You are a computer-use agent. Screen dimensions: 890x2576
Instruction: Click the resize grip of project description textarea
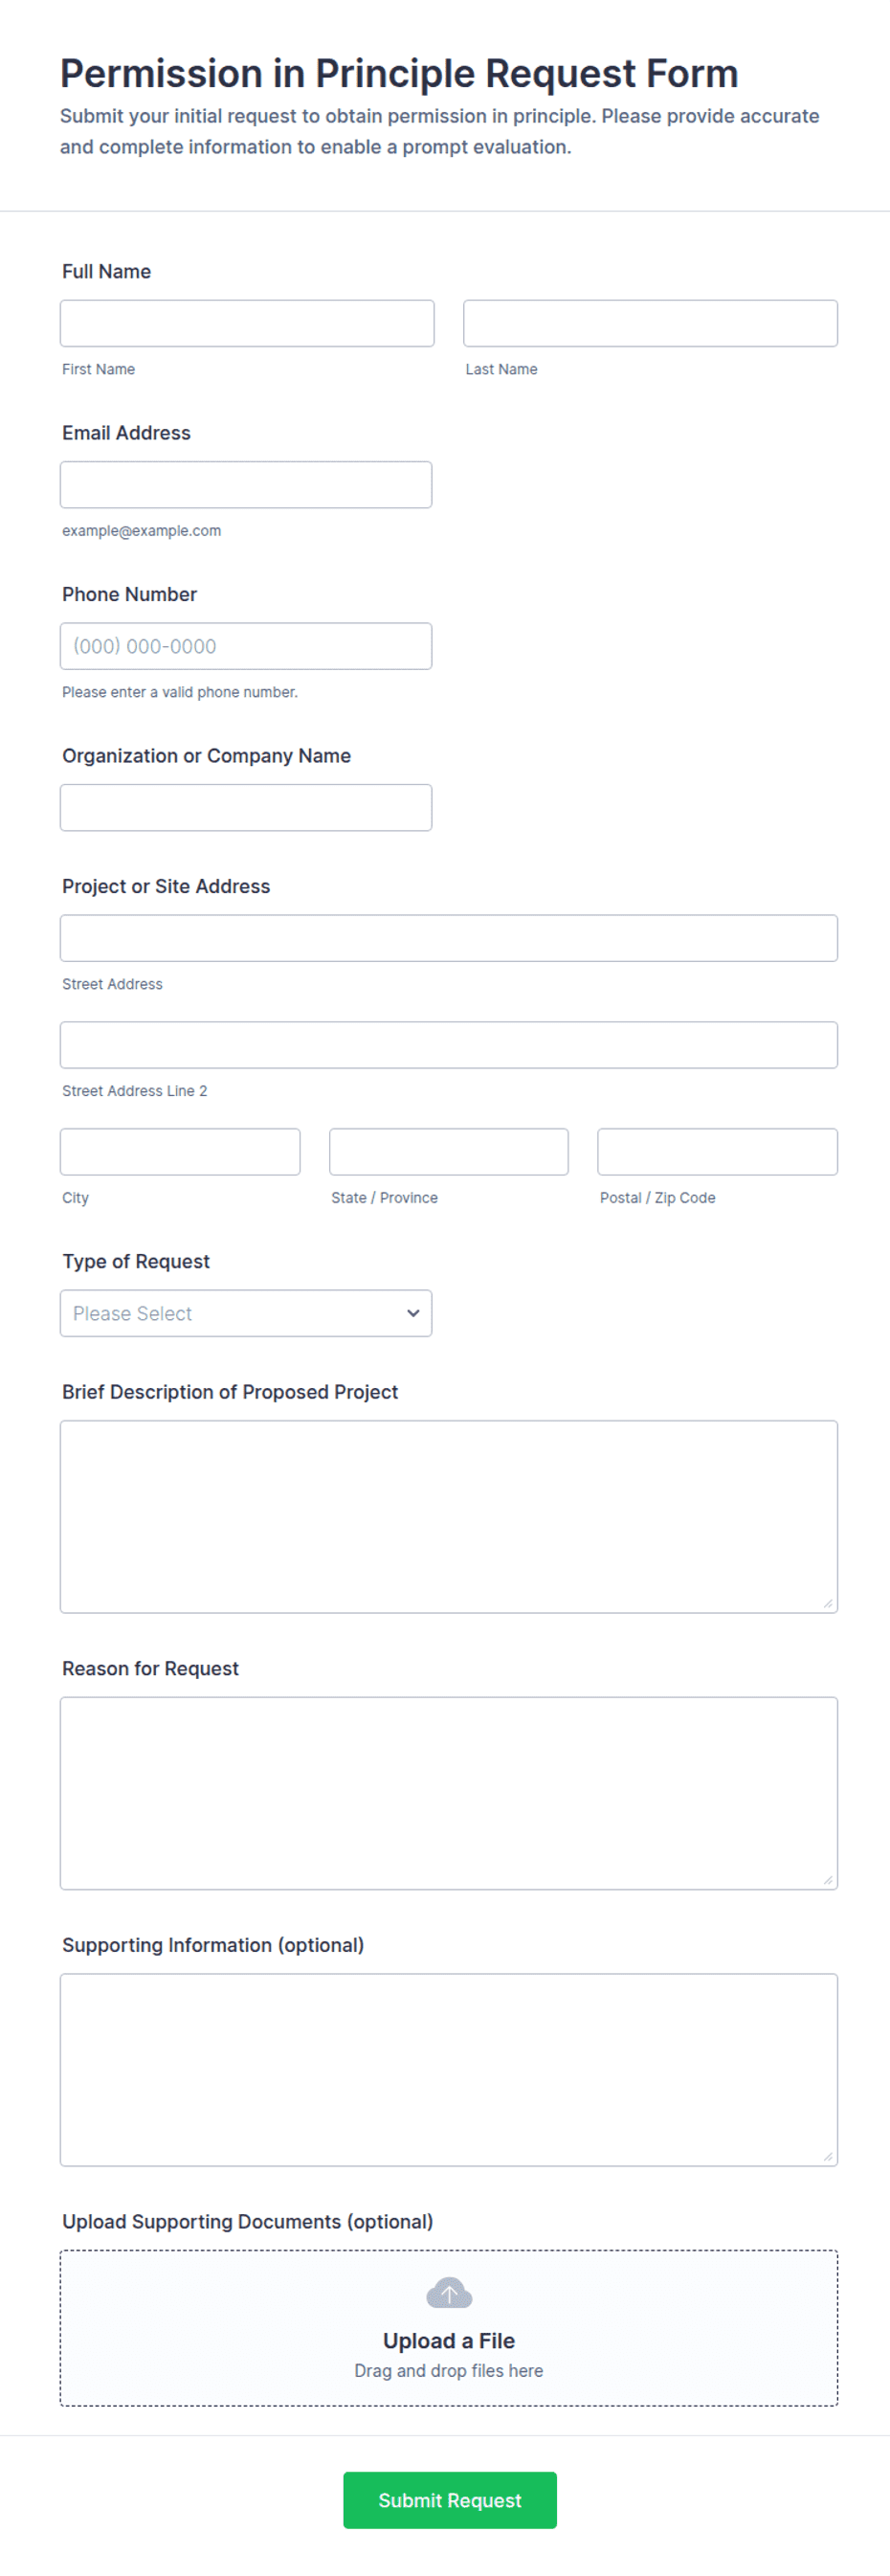828,1604
